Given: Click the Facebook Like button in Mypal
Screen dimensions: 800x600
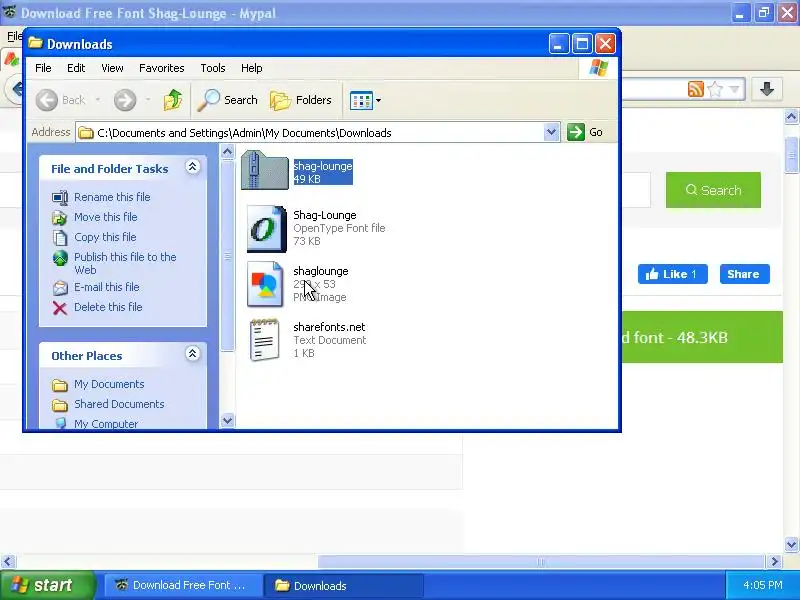Looking at the screenshot, I should (x=672, y=274).
